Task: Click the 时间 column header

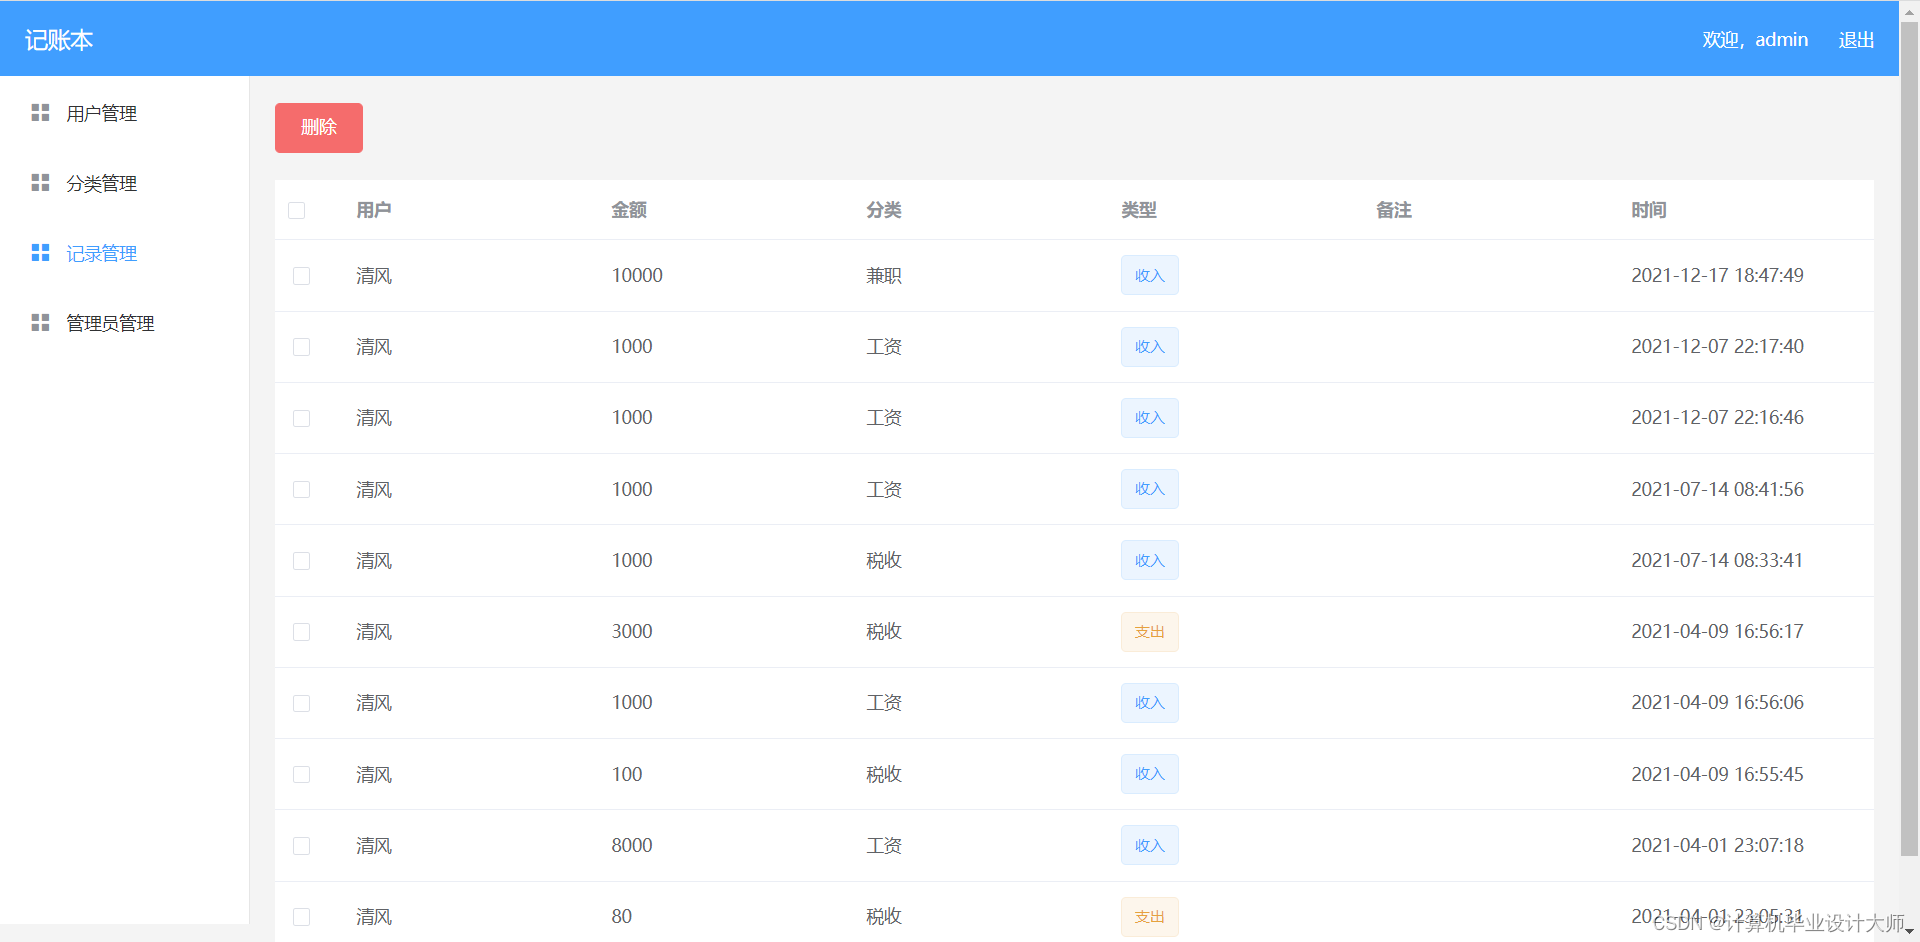Action: (x=1649, y=210)
